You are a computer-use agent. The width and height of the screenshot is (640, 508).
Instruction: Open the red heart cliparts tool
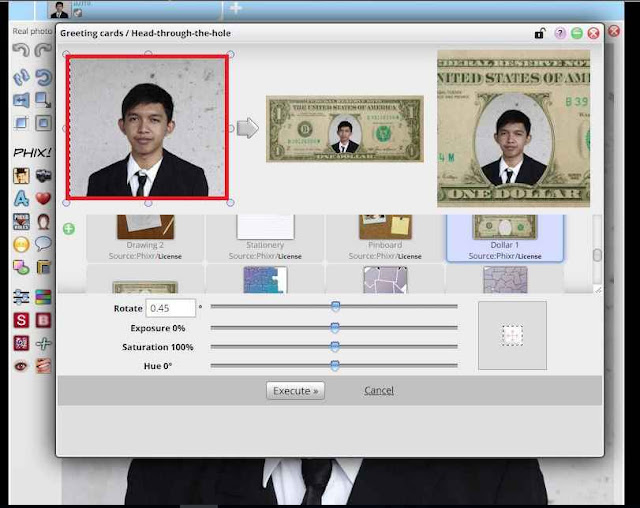43,199
